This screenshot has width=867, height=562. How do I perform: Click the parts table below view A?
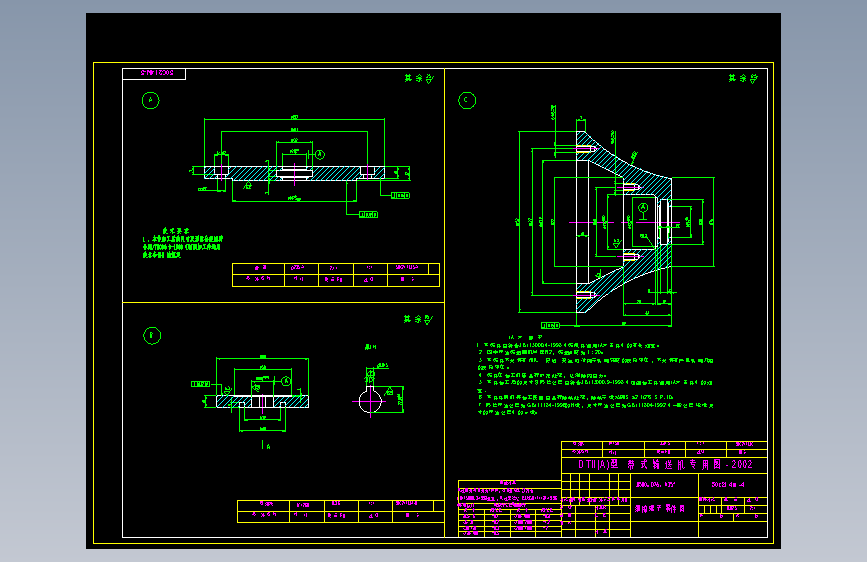pyautogui.click(x=336, y=275)
